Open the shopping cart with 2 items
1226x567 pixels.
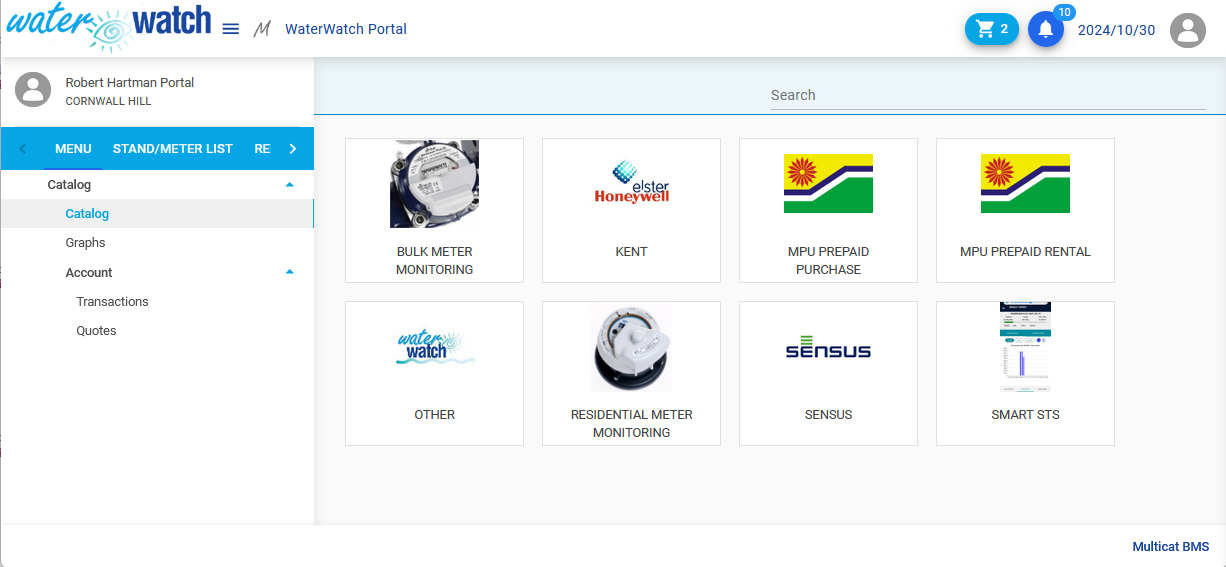point(992,29)
